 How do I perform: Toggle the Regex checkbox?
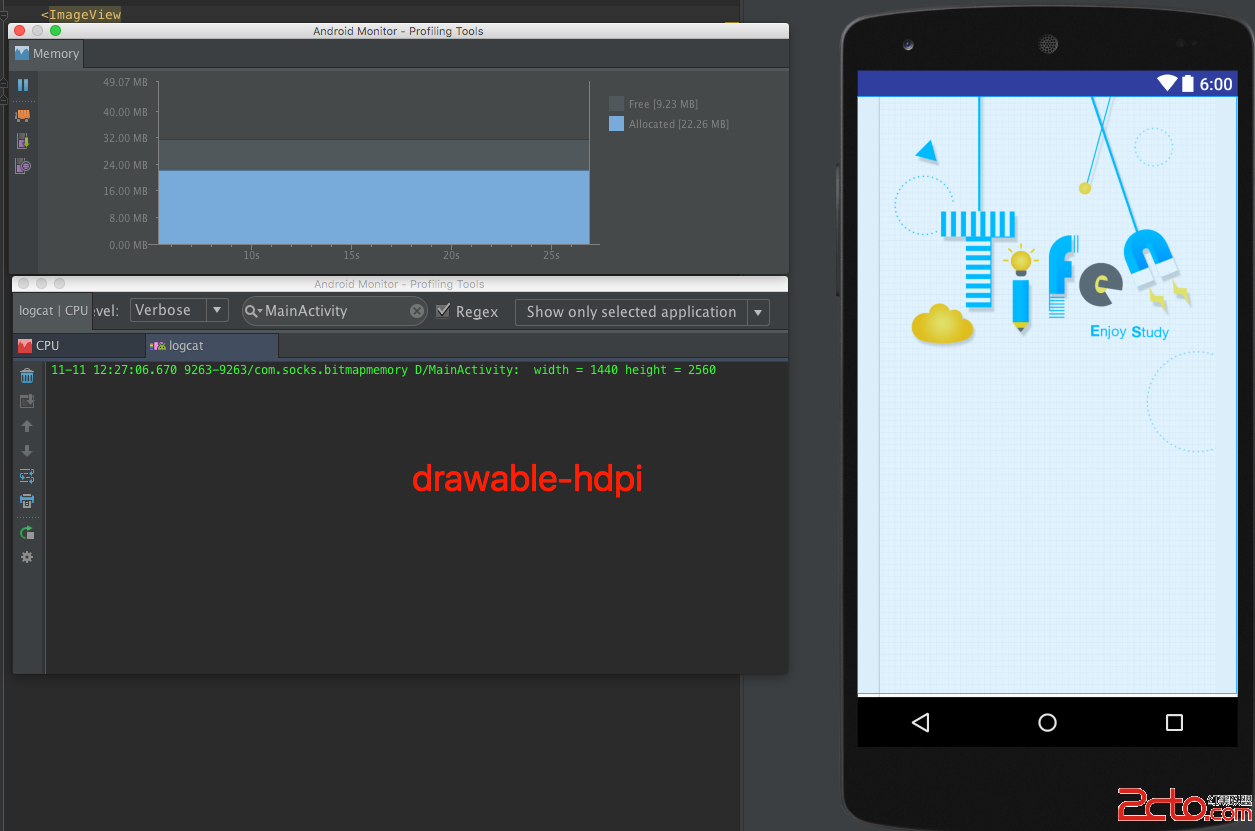click(443, 311)
